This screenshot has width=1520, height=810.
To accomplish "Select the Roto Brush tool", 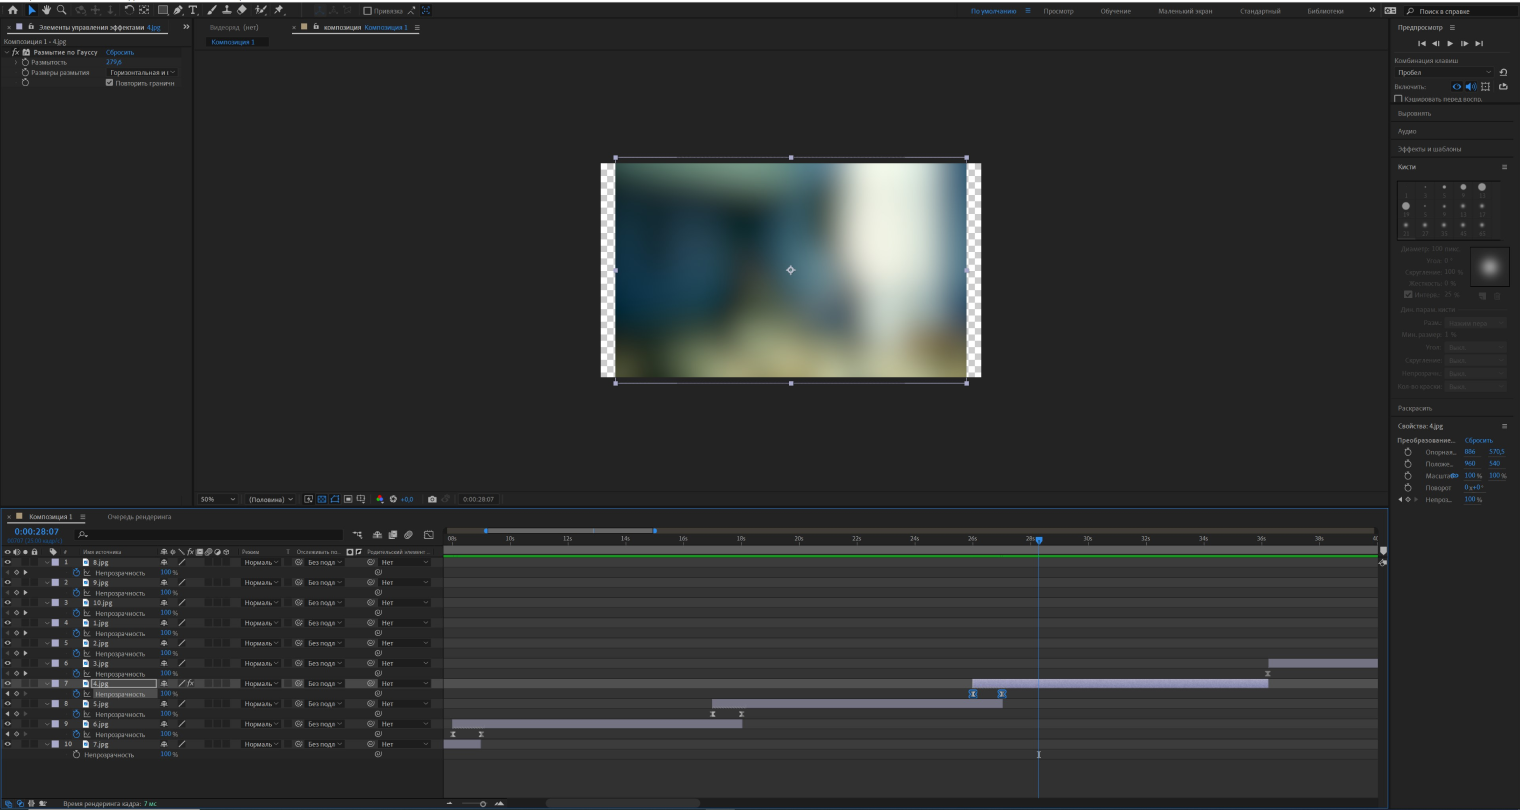I will click(x=260, y=10).
